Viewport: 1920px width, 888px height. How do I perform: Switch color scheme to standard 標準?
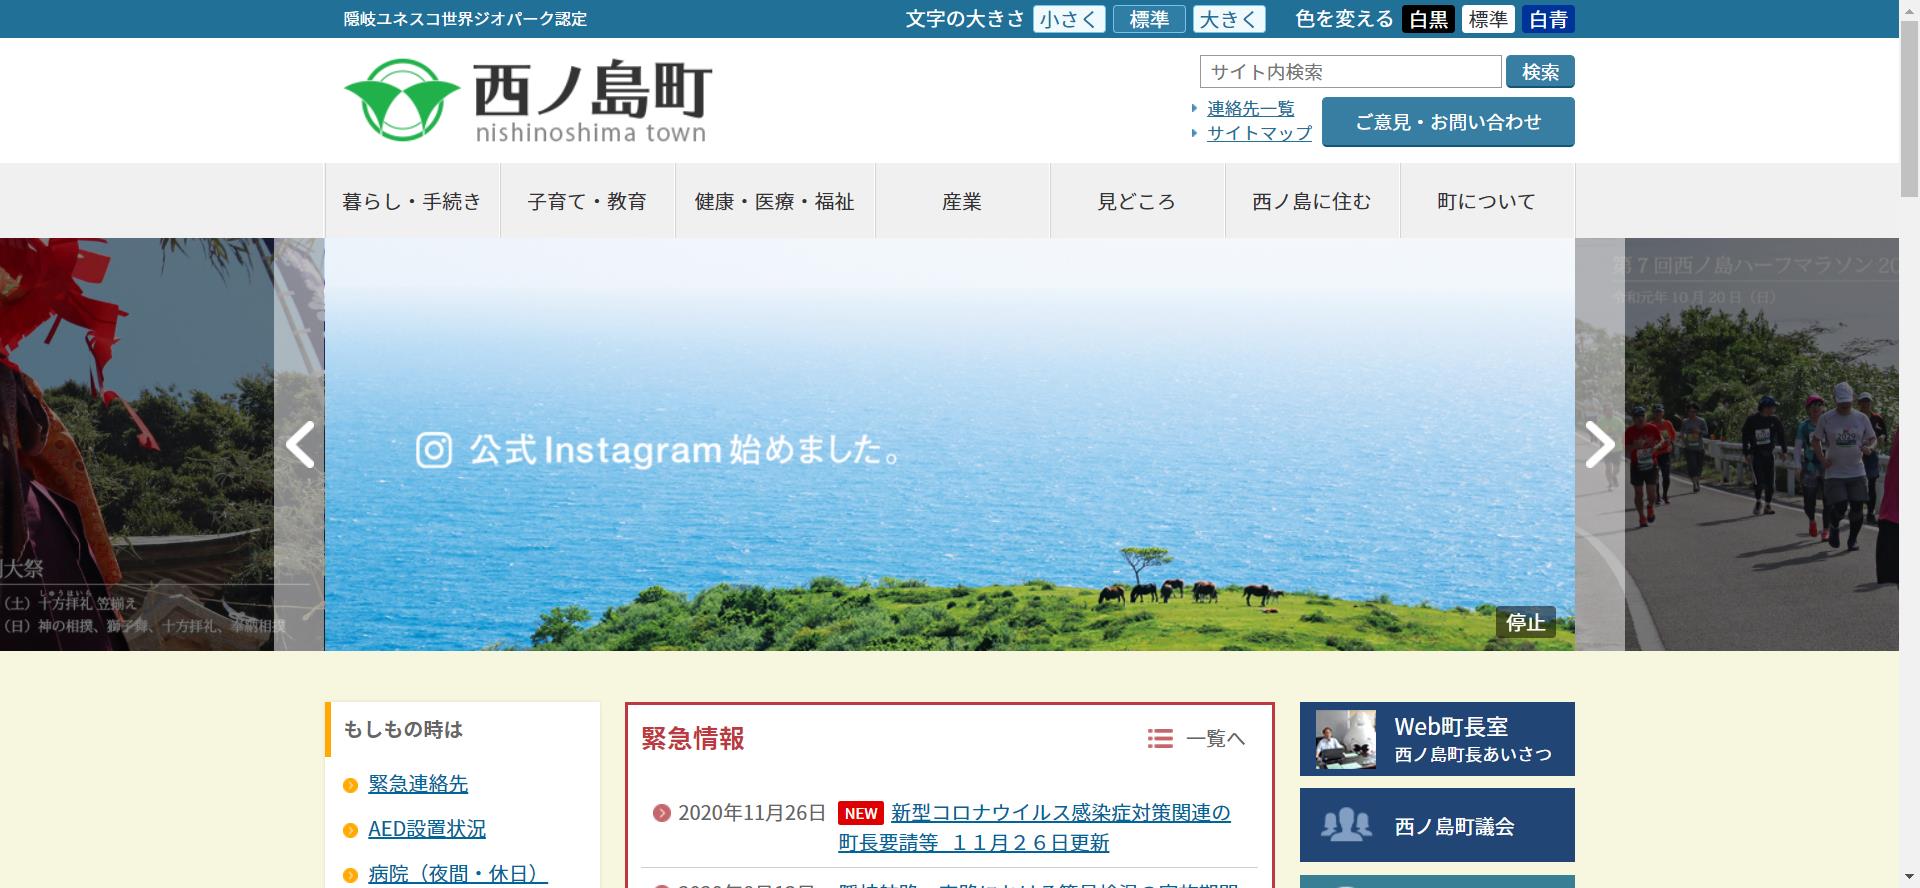click(1487, 19)
